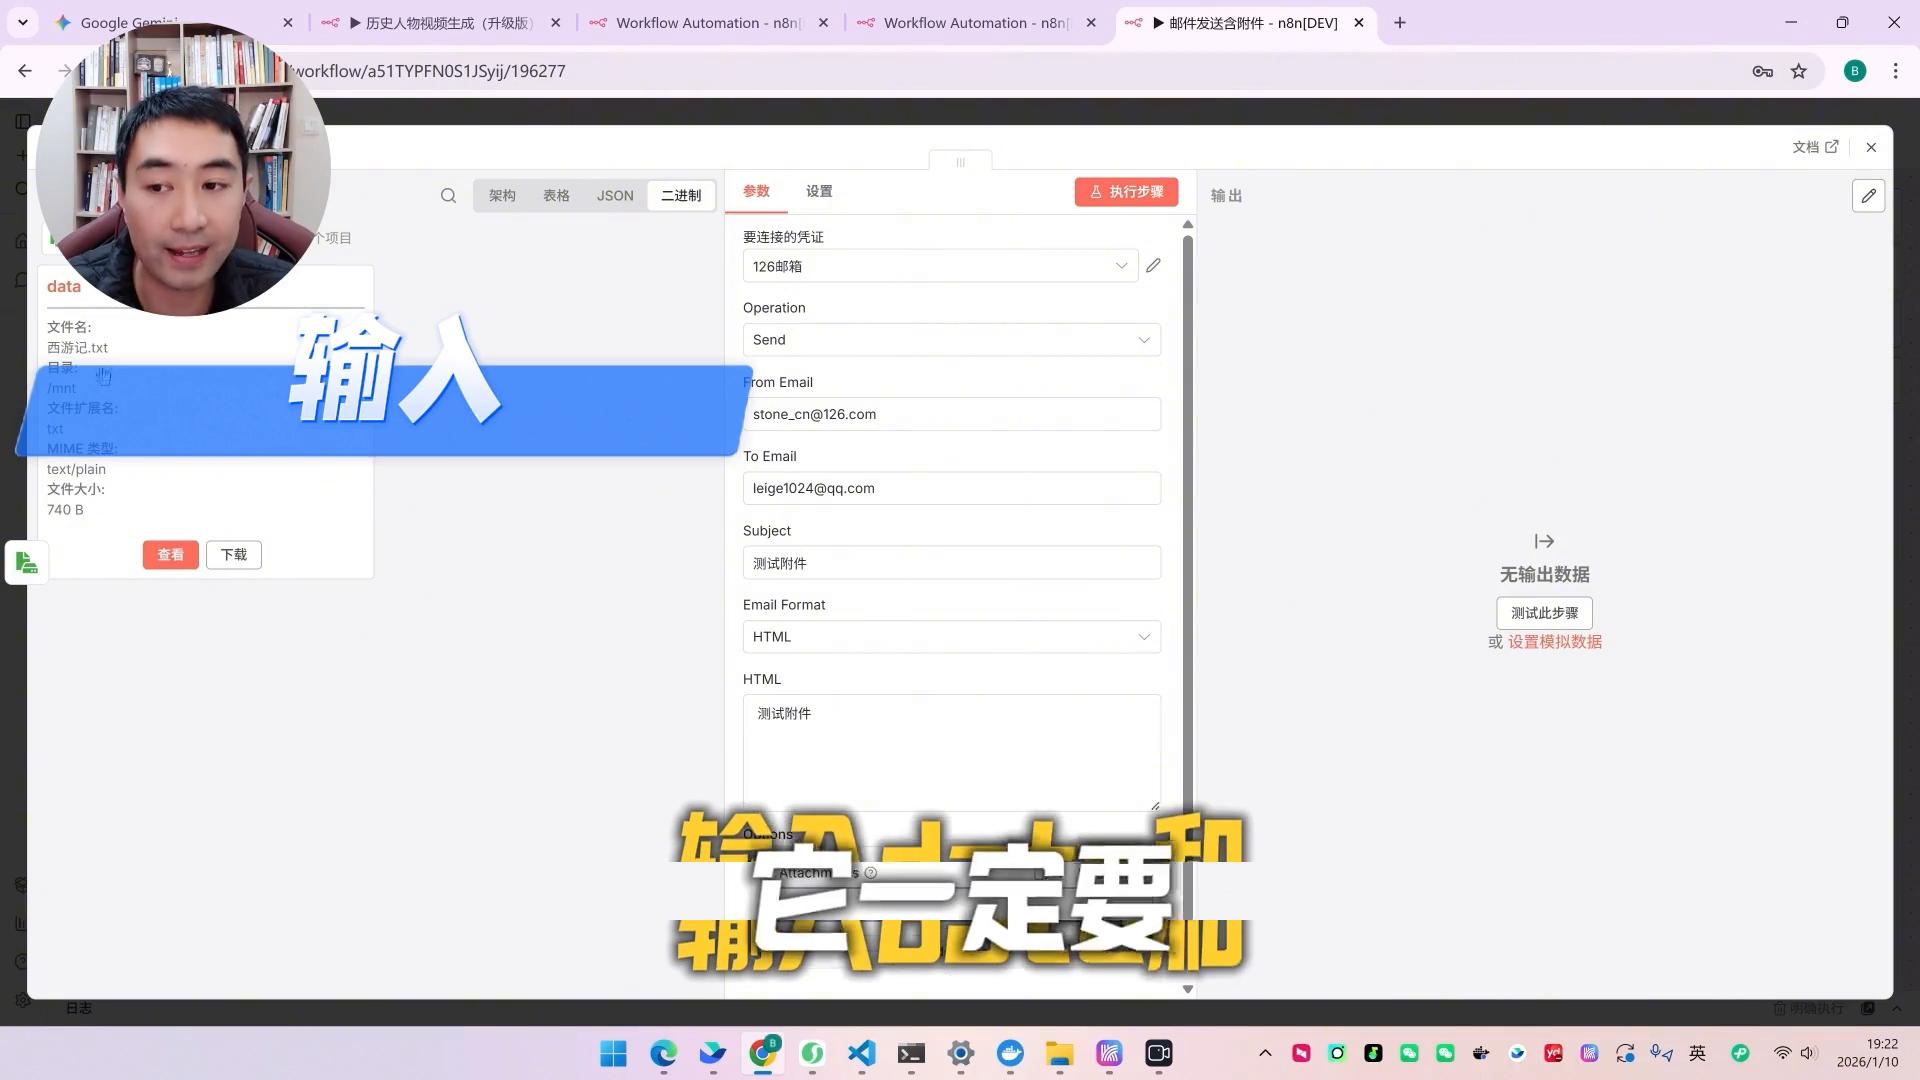The height and width of the screenshot is (1080, 1920).
Task: Click the green file icon at left edge
Action: (27, 563)
